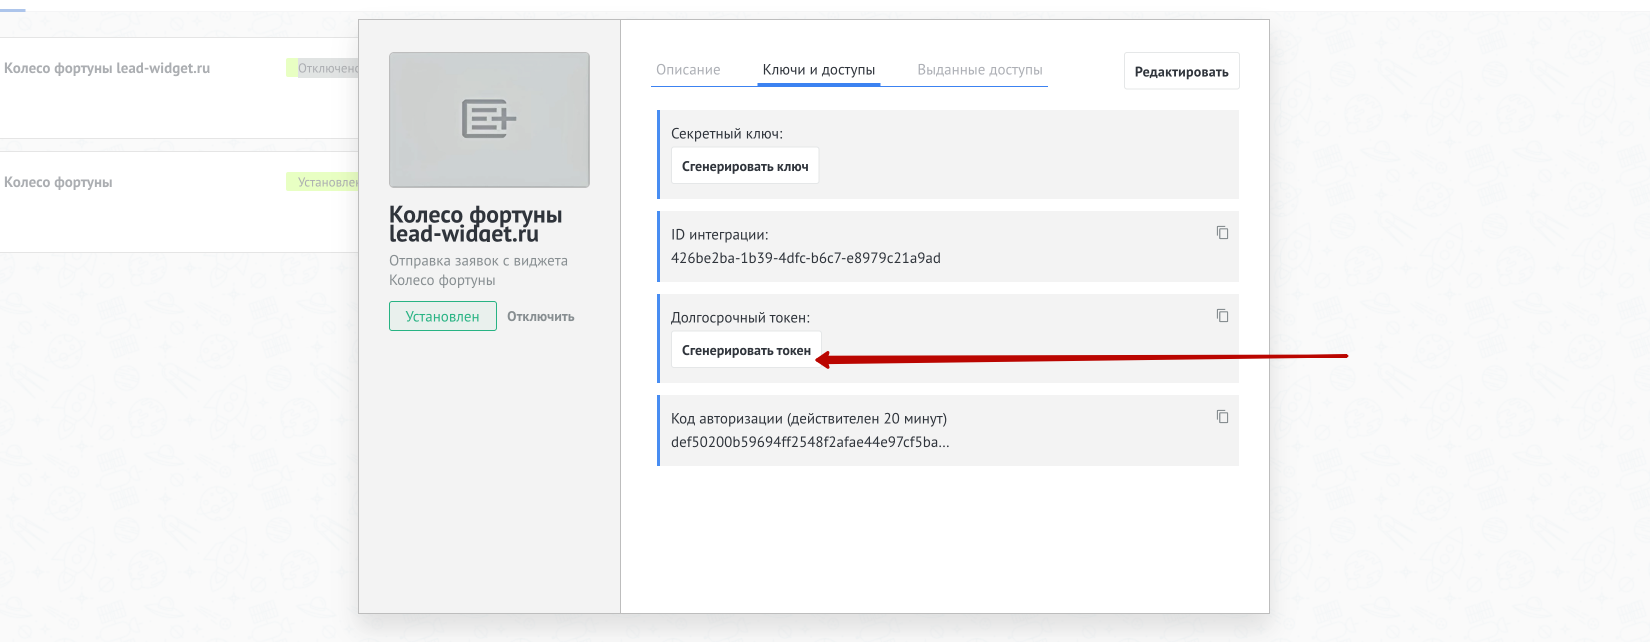Click Сгенерировать ключ button
The image size is (1650, 642).
(x=745, y=166)
